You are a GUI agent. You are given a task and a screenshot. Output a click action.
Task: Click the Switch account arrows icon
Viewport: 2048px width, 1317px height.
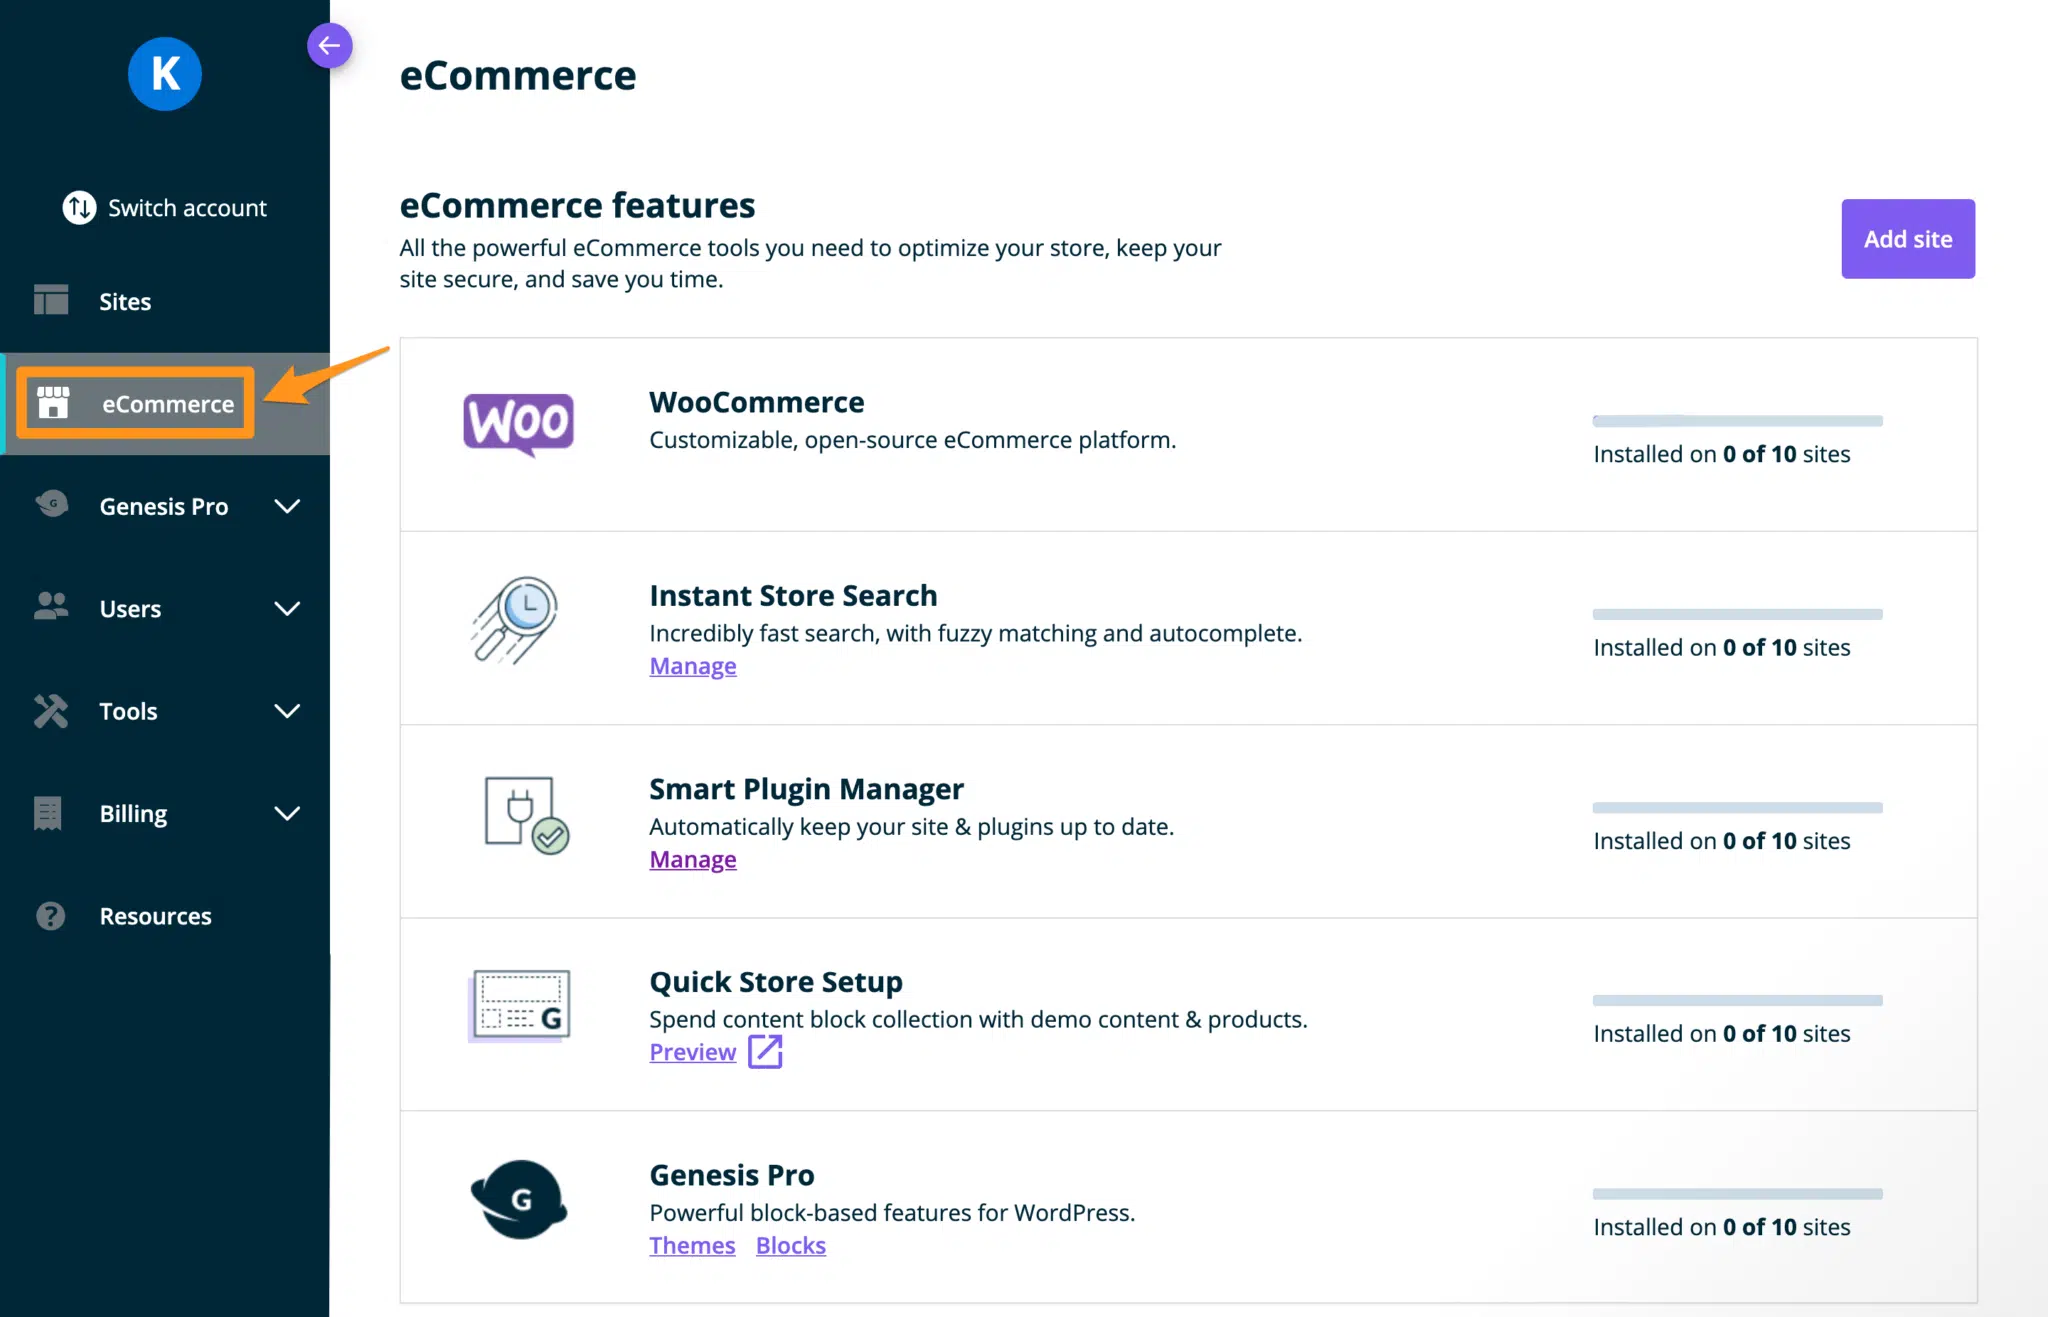click(x=80, y=208)
